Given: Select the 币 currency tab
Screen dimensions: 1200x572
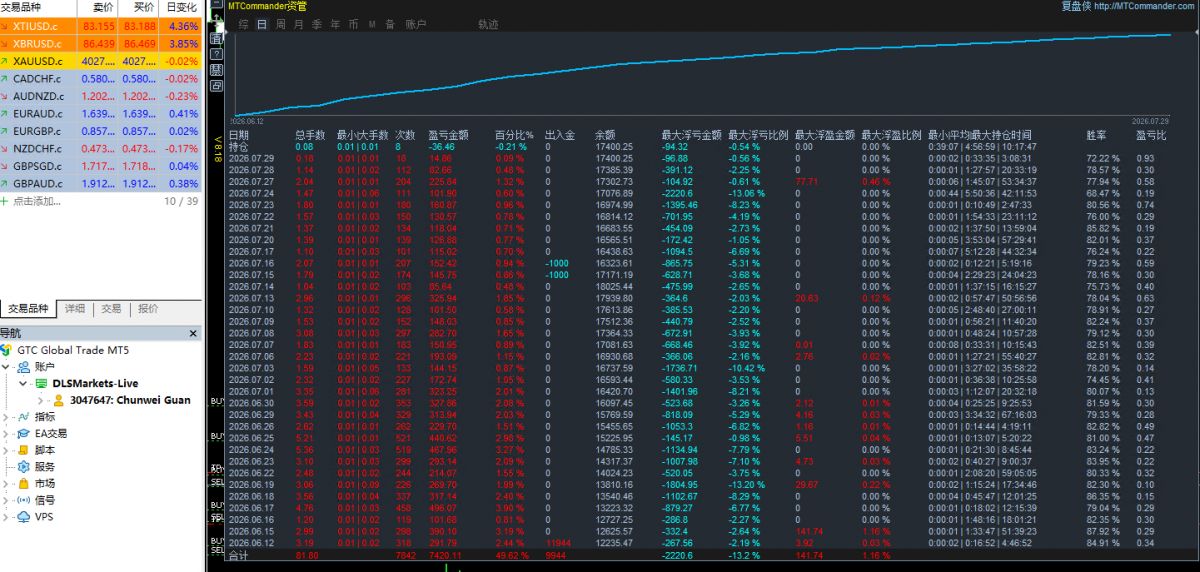Looking at the screenshot, I should [x=353, y=24].
